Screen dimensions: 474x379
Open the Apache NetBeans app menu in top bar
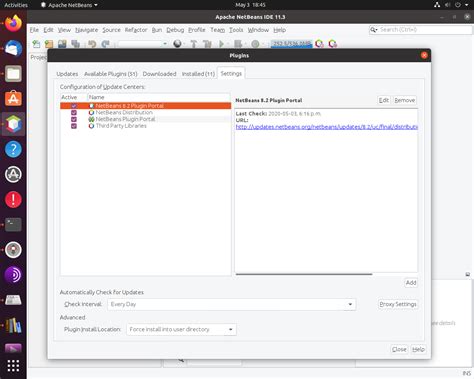(x=69, y=5)
